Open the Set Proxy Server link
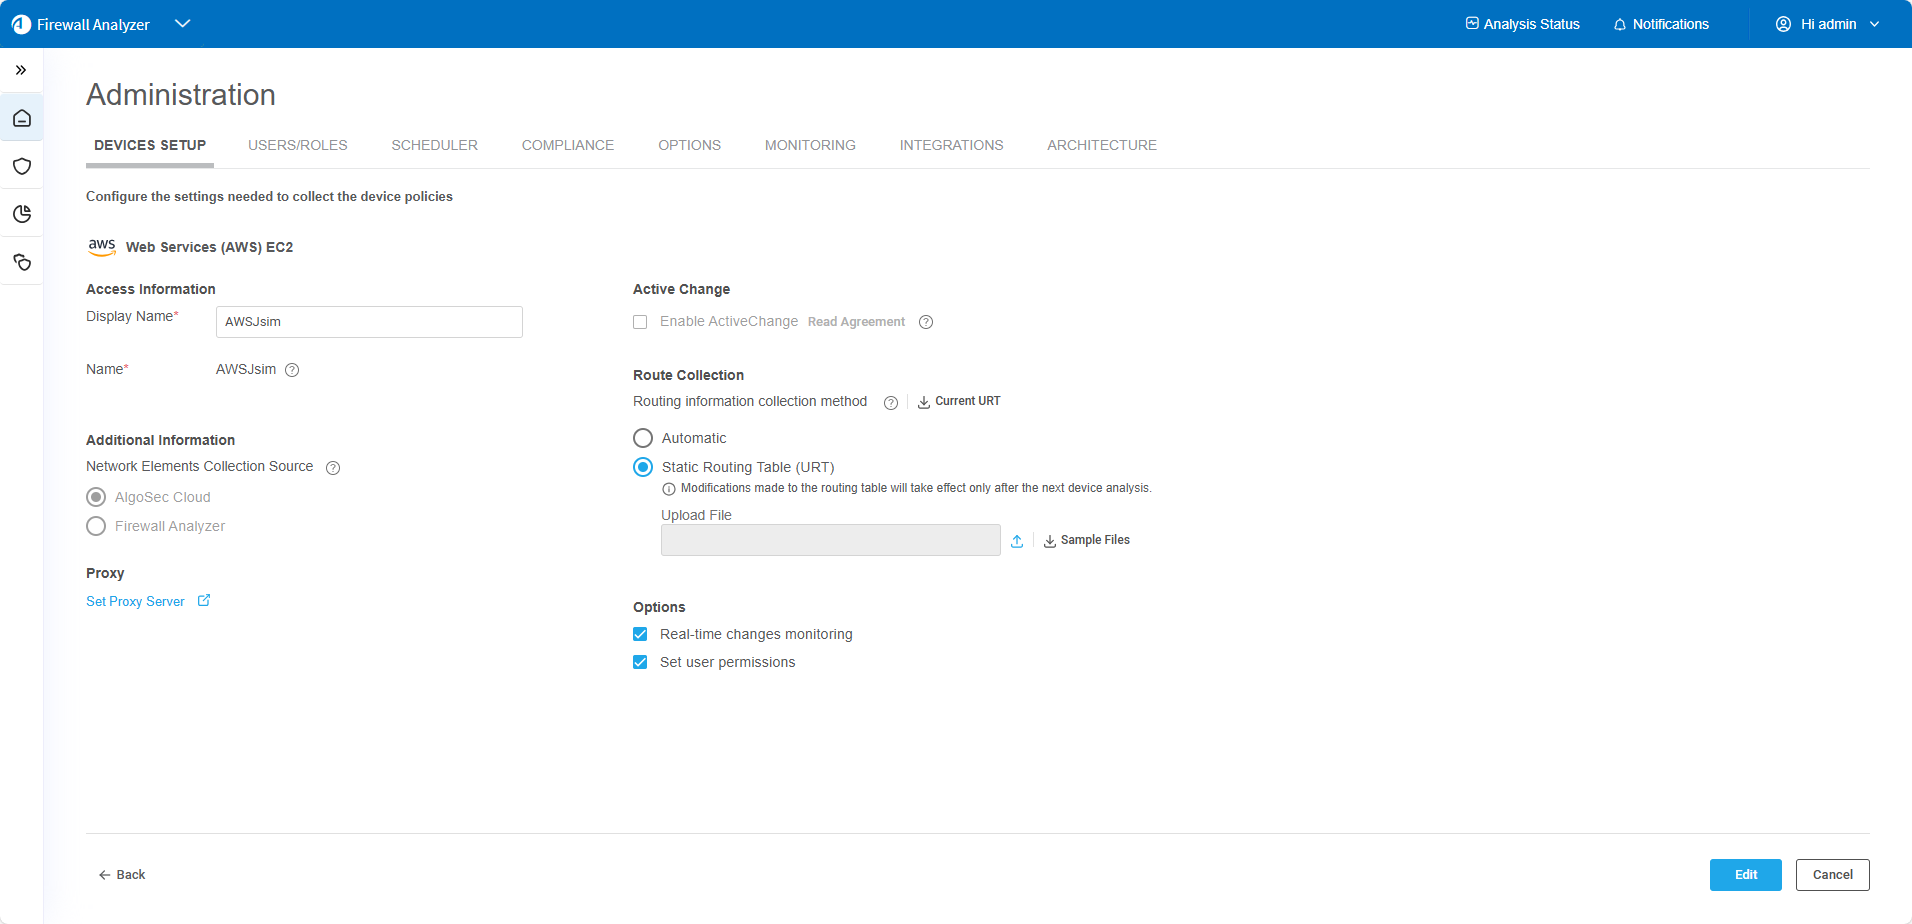Viewport: 1912px width, 924px height. 136,602
